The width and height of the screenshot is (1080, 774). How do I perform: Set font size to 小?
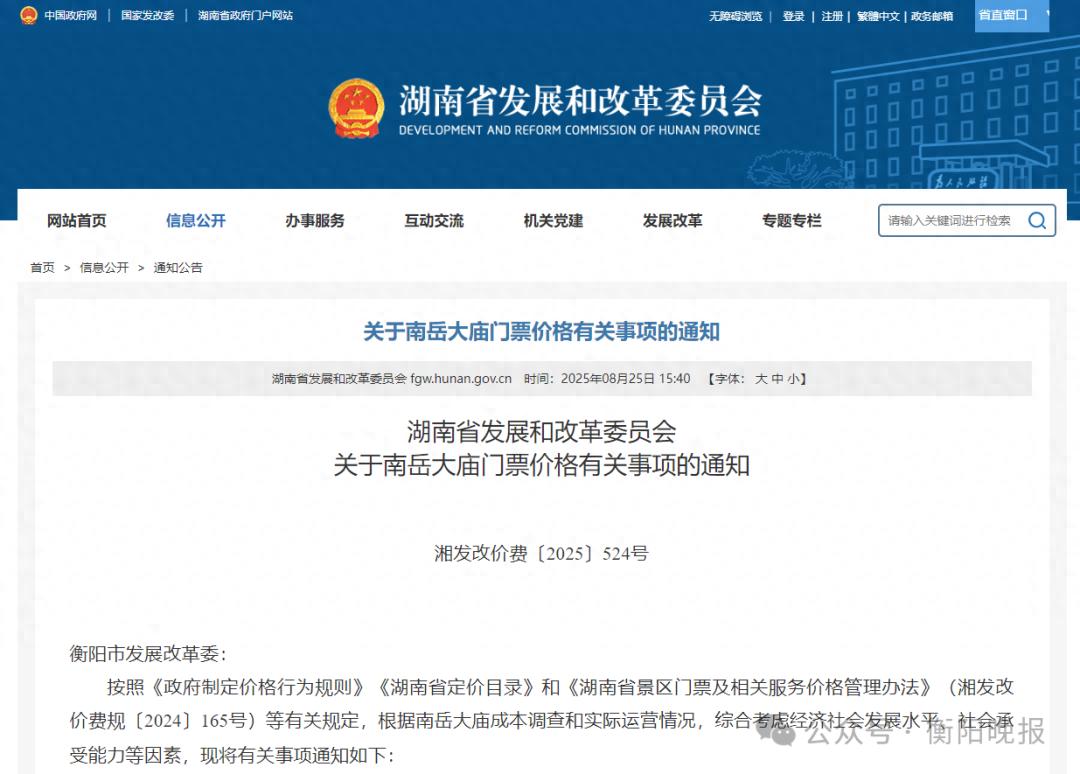793,379
